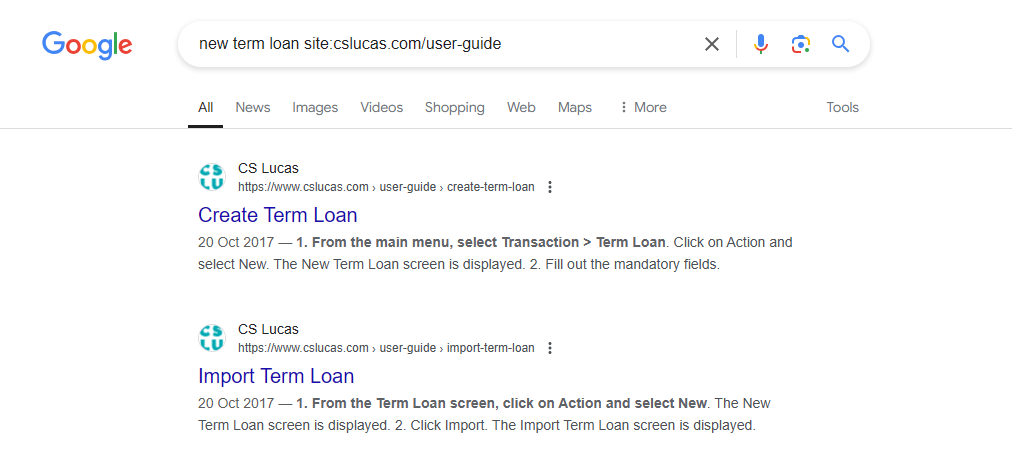
Task: Switch to the Videos tab
Action: click(381, 107)
